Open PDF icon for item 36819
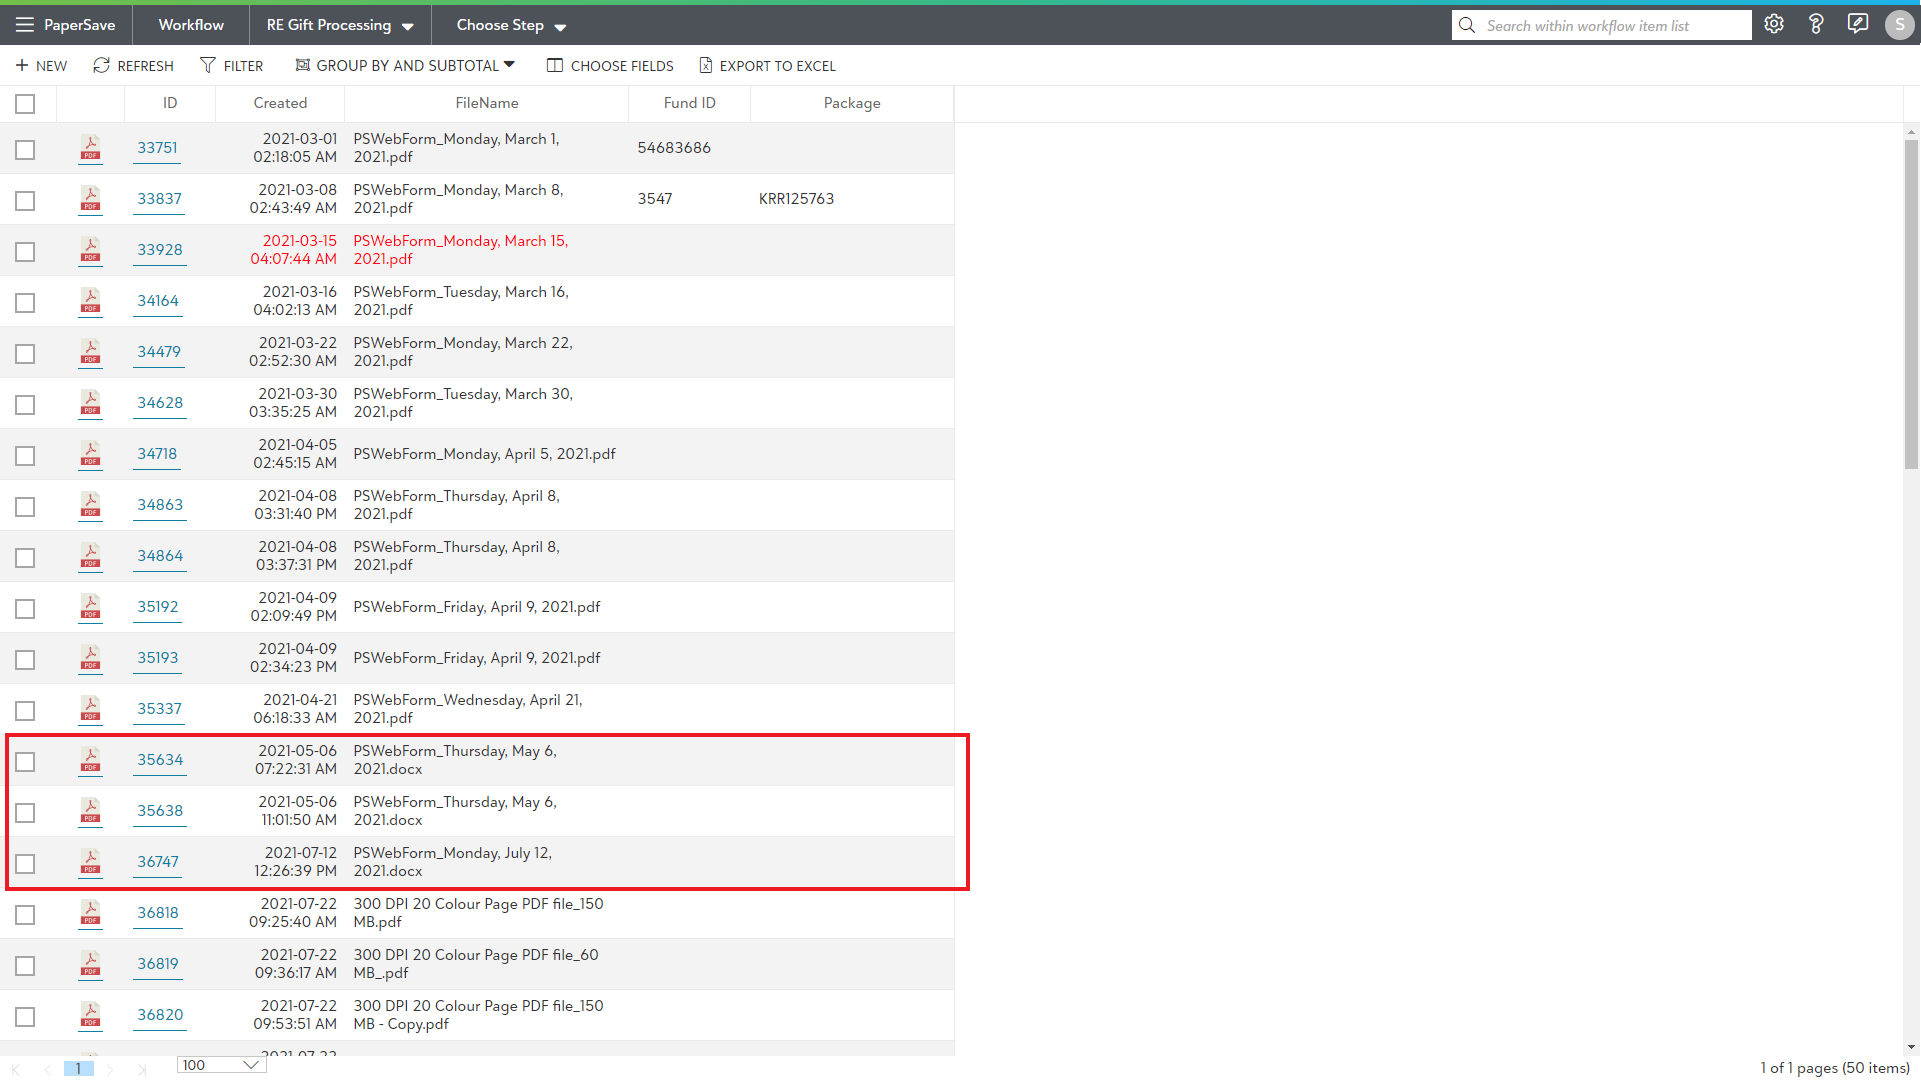The image size is (1921, 1080). pos(90,964)
